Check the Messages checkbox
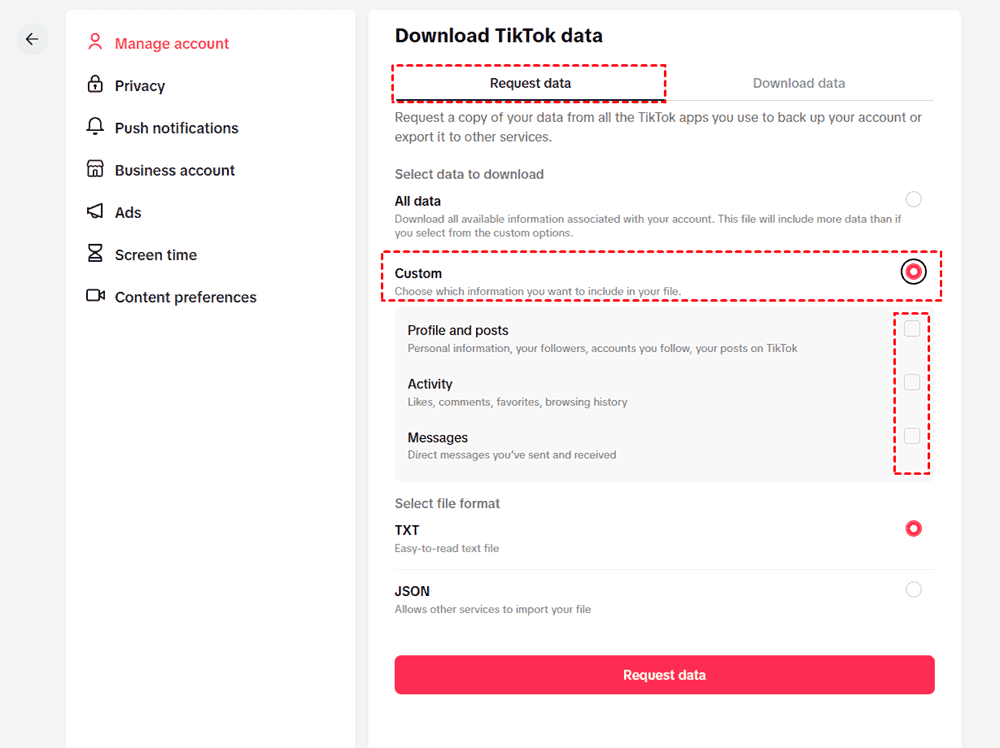Screen dimensions: 1000x748 pyautogui.click(x=912, y=436)
